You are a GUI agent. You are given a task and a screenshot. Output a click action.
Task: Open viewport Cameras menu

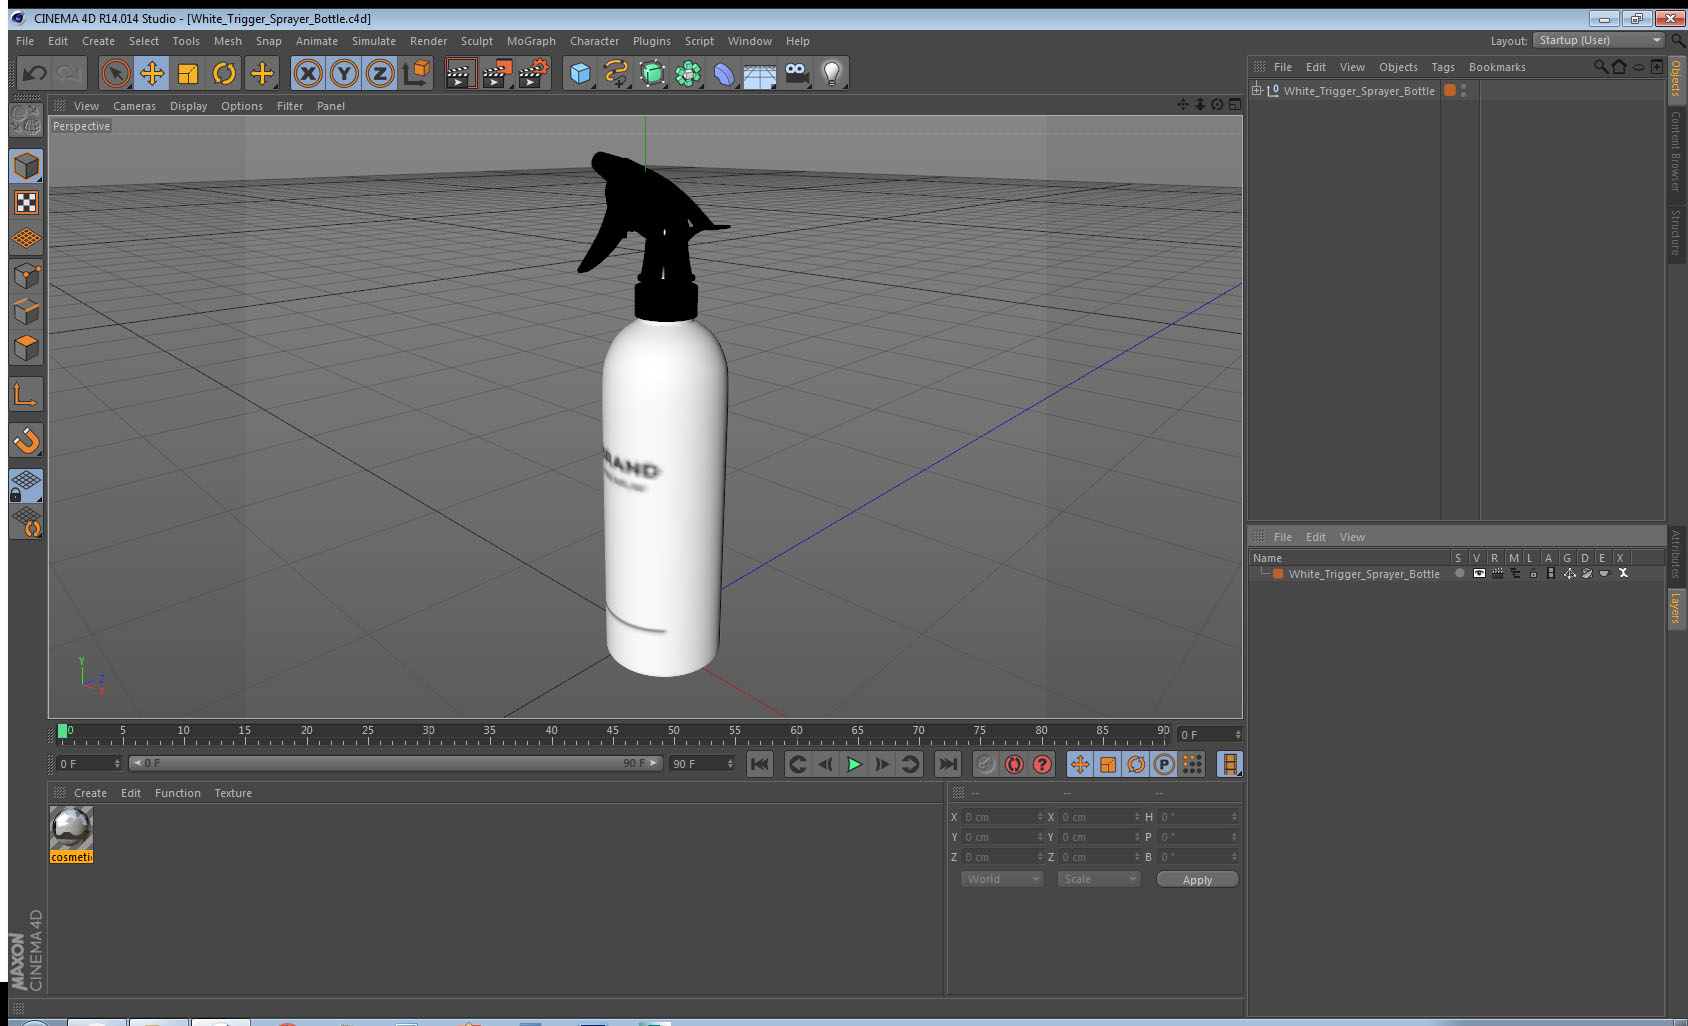(x=134, y=106)
